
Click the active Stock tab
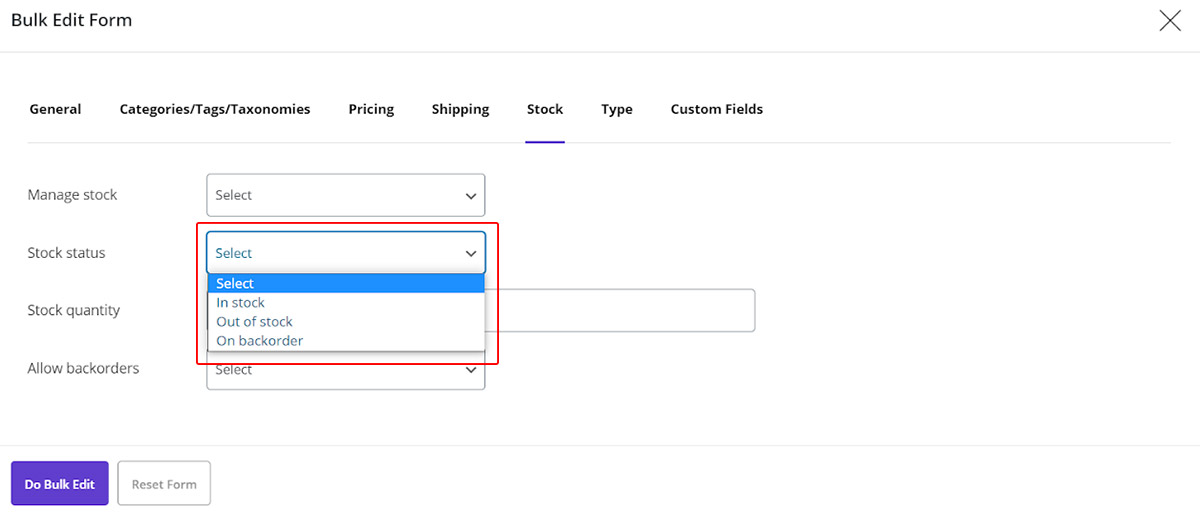(545, 109)
